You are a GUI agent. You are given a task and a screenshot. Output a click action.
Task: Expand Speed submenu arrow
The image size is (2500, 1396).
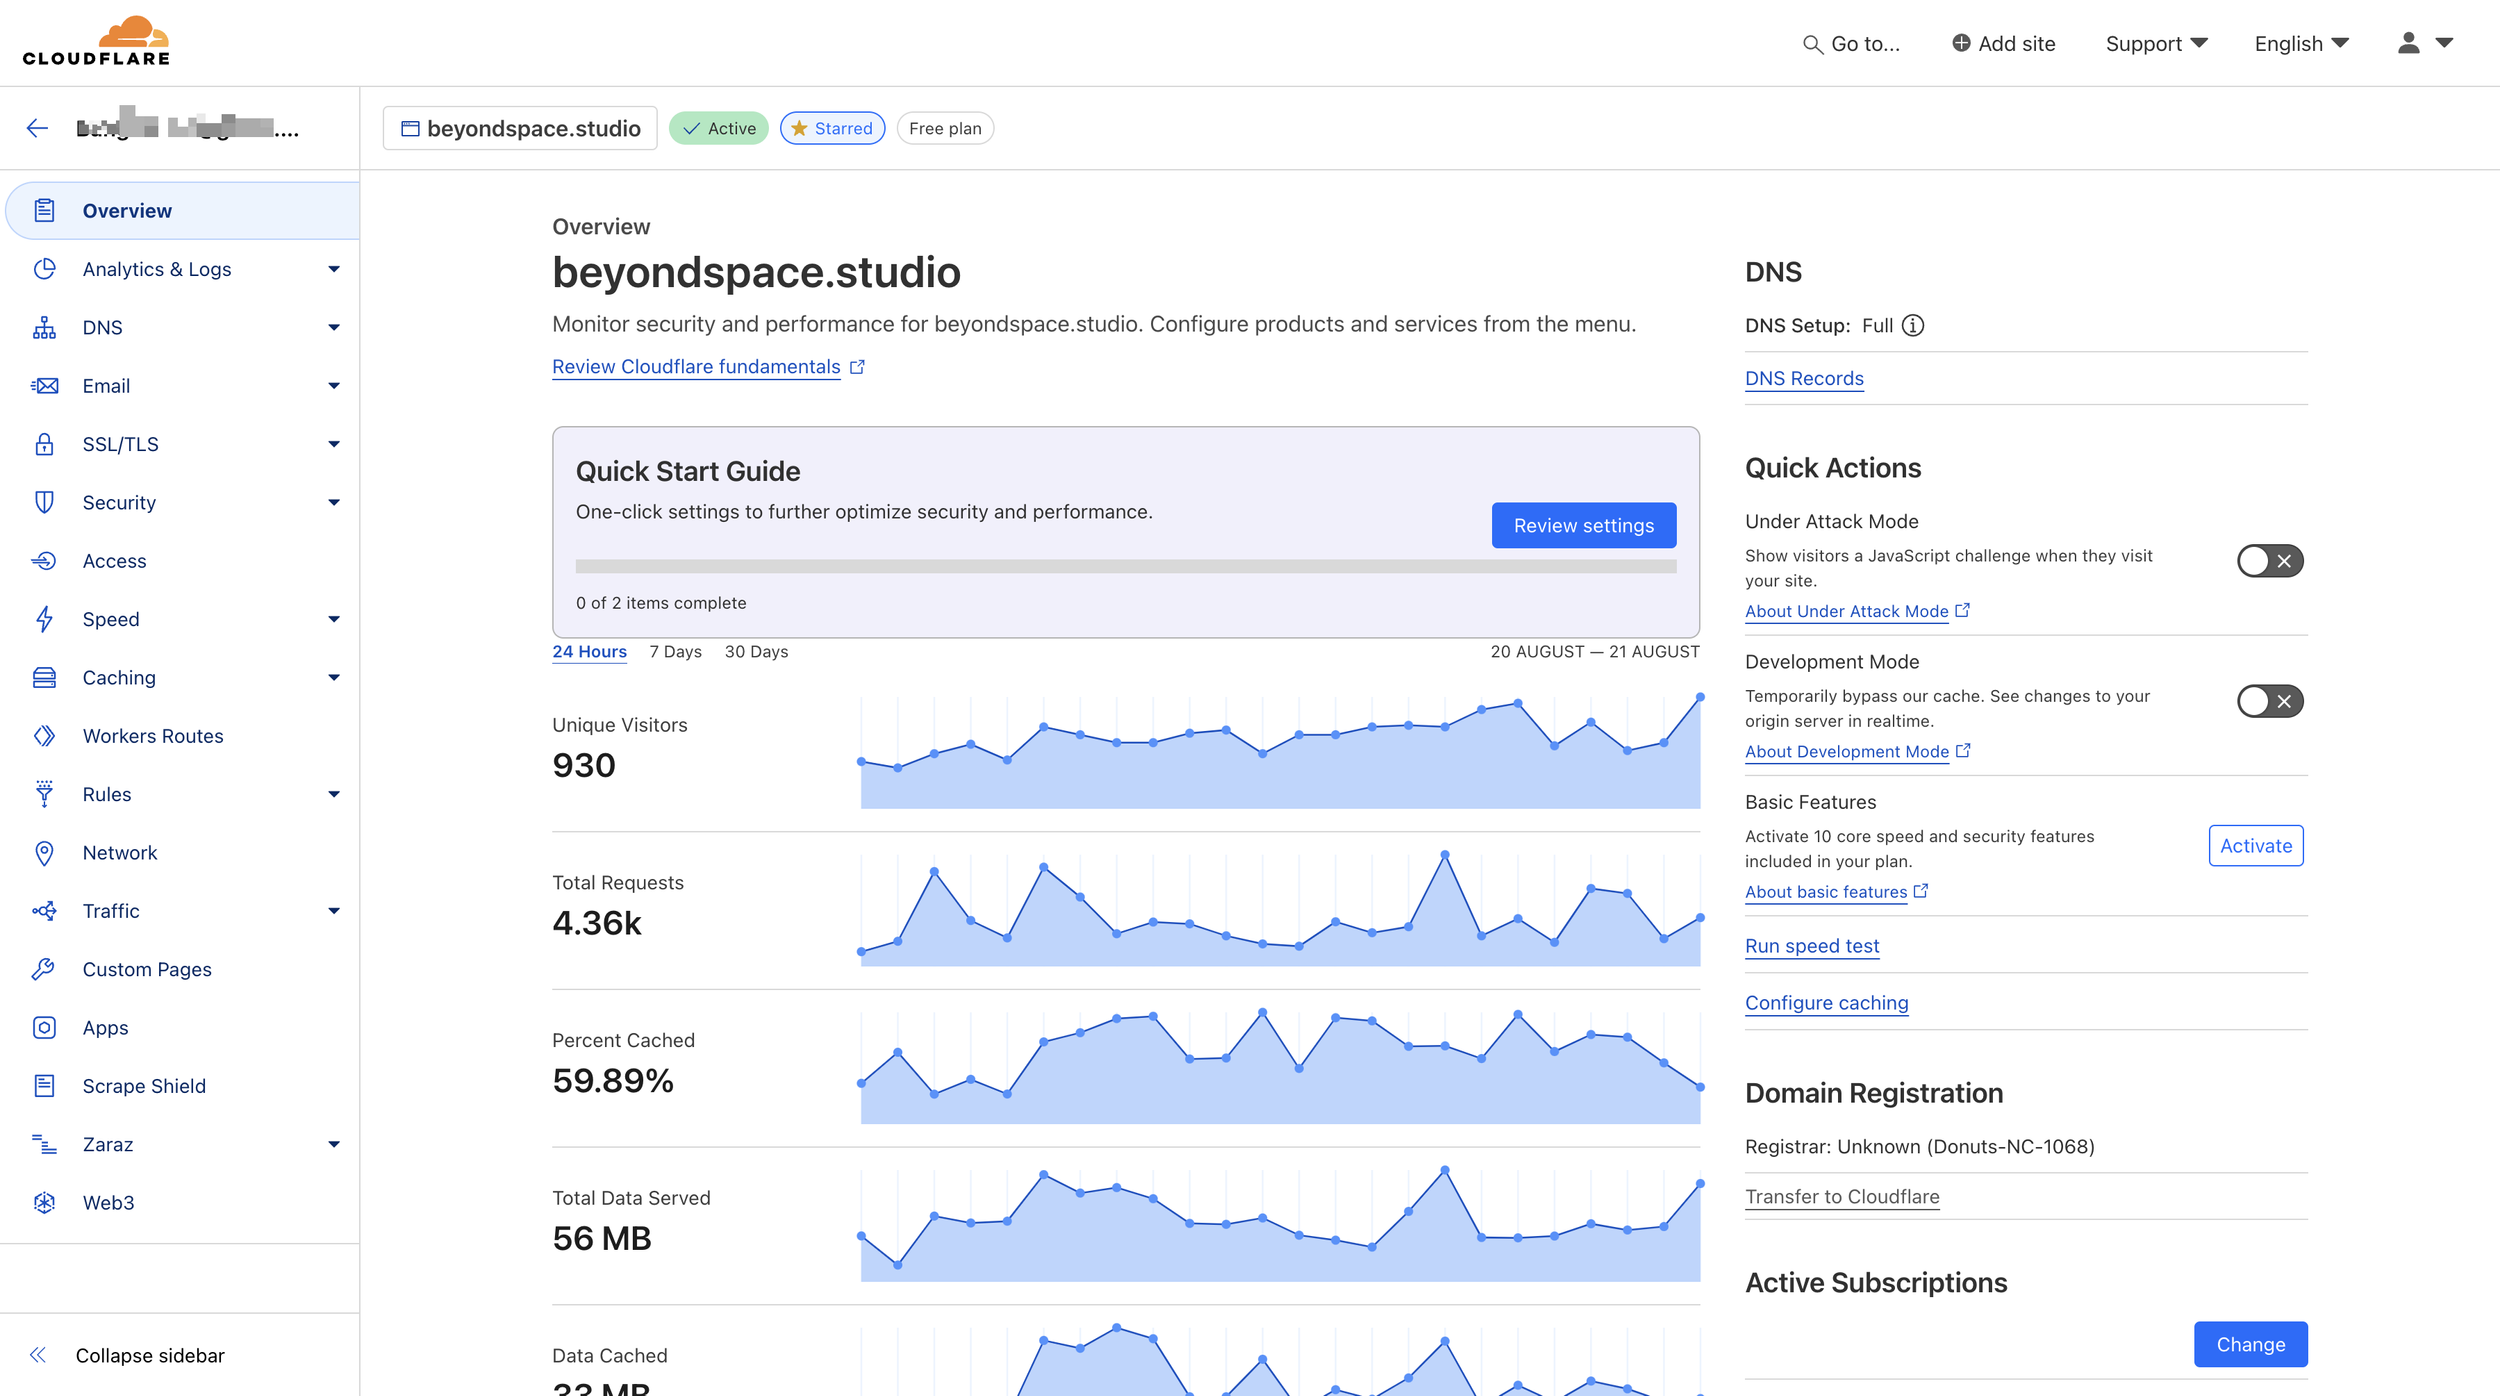[334, 619]
